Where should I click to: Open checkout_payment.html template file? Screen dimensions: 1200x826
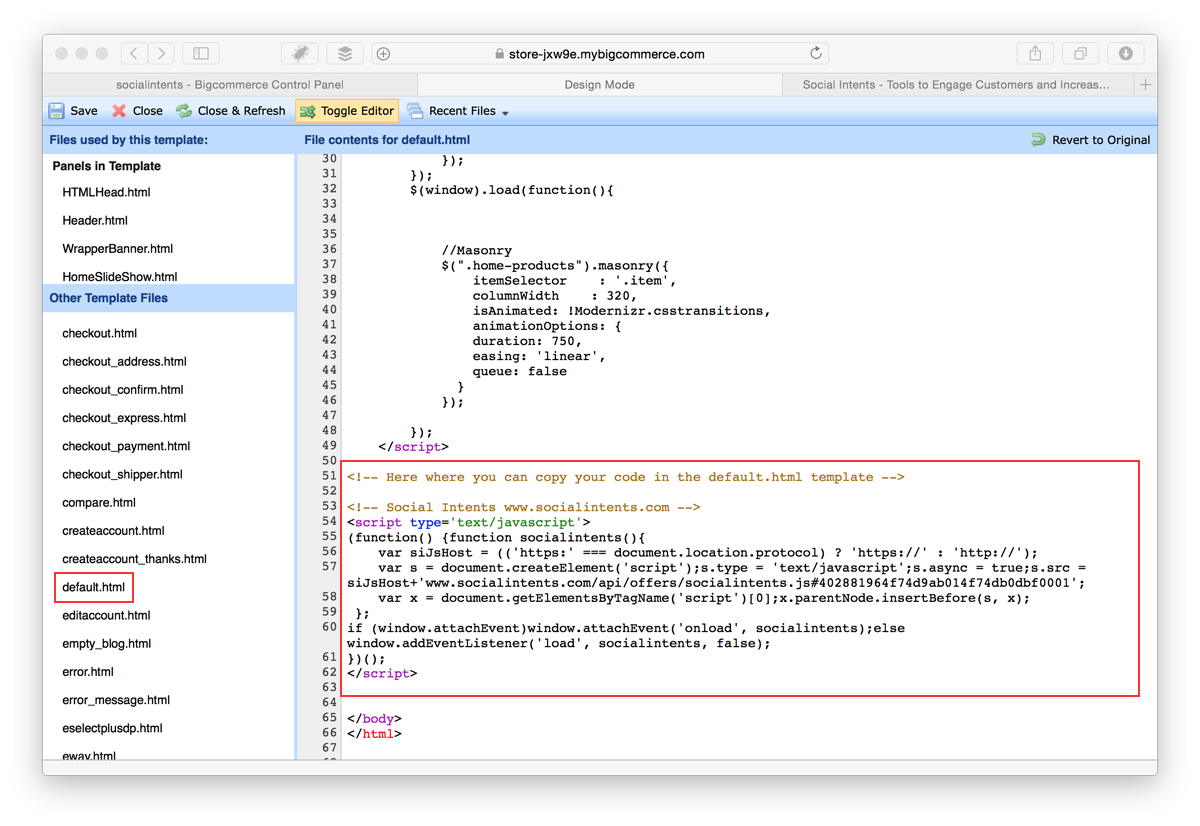coord(126,446)
